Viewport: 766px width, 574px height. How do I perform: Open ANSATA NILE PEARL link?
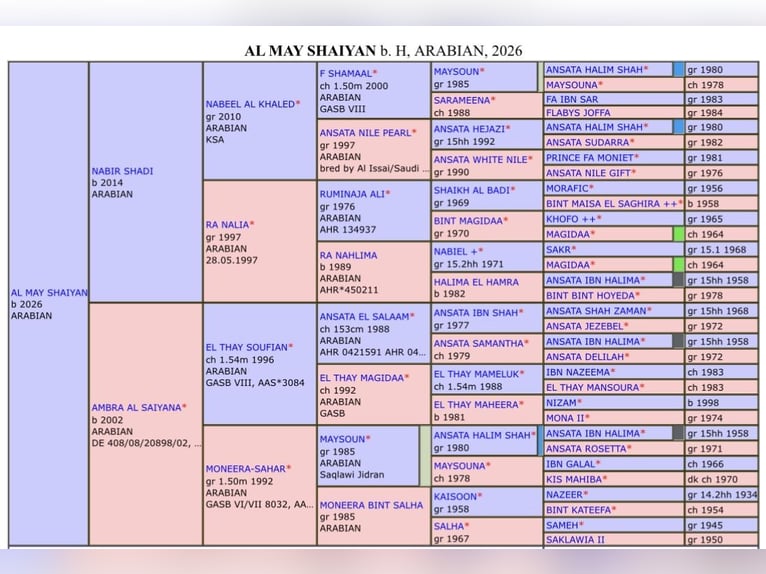(x=365, y=133)
